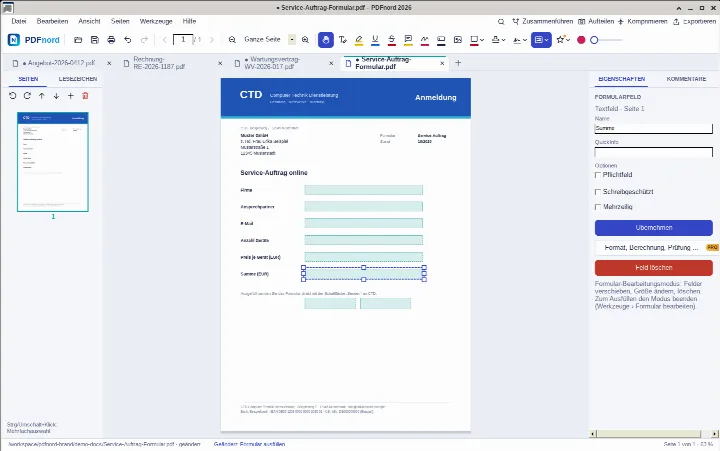Activate the highlight text tool
This screenshot has height=451, width=720.
359,40
